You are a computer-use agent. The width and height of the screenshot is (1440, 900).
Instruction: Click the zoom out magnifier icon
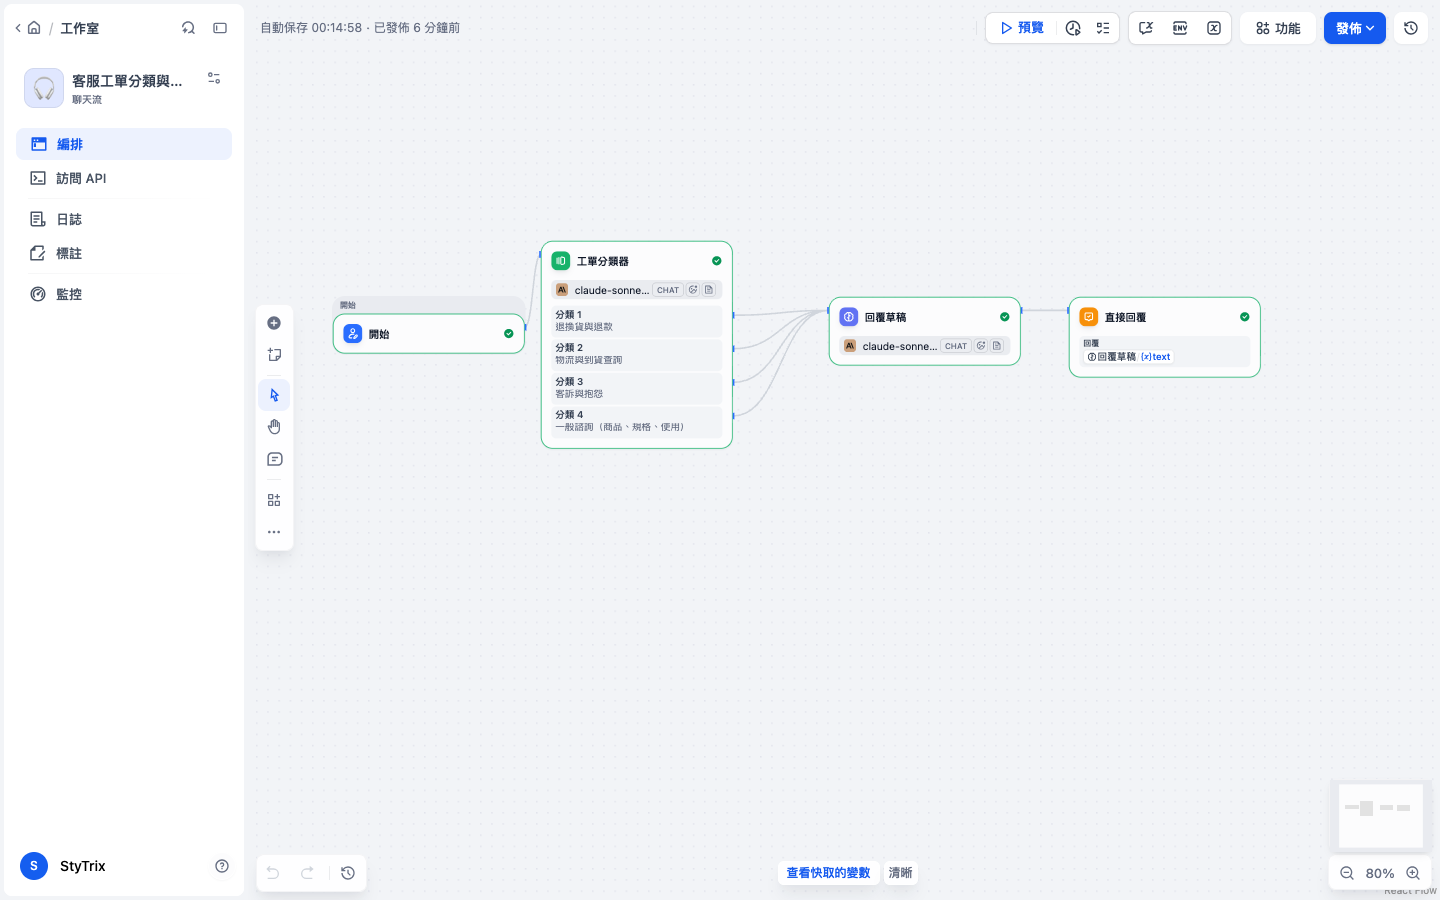point(1347,873)
